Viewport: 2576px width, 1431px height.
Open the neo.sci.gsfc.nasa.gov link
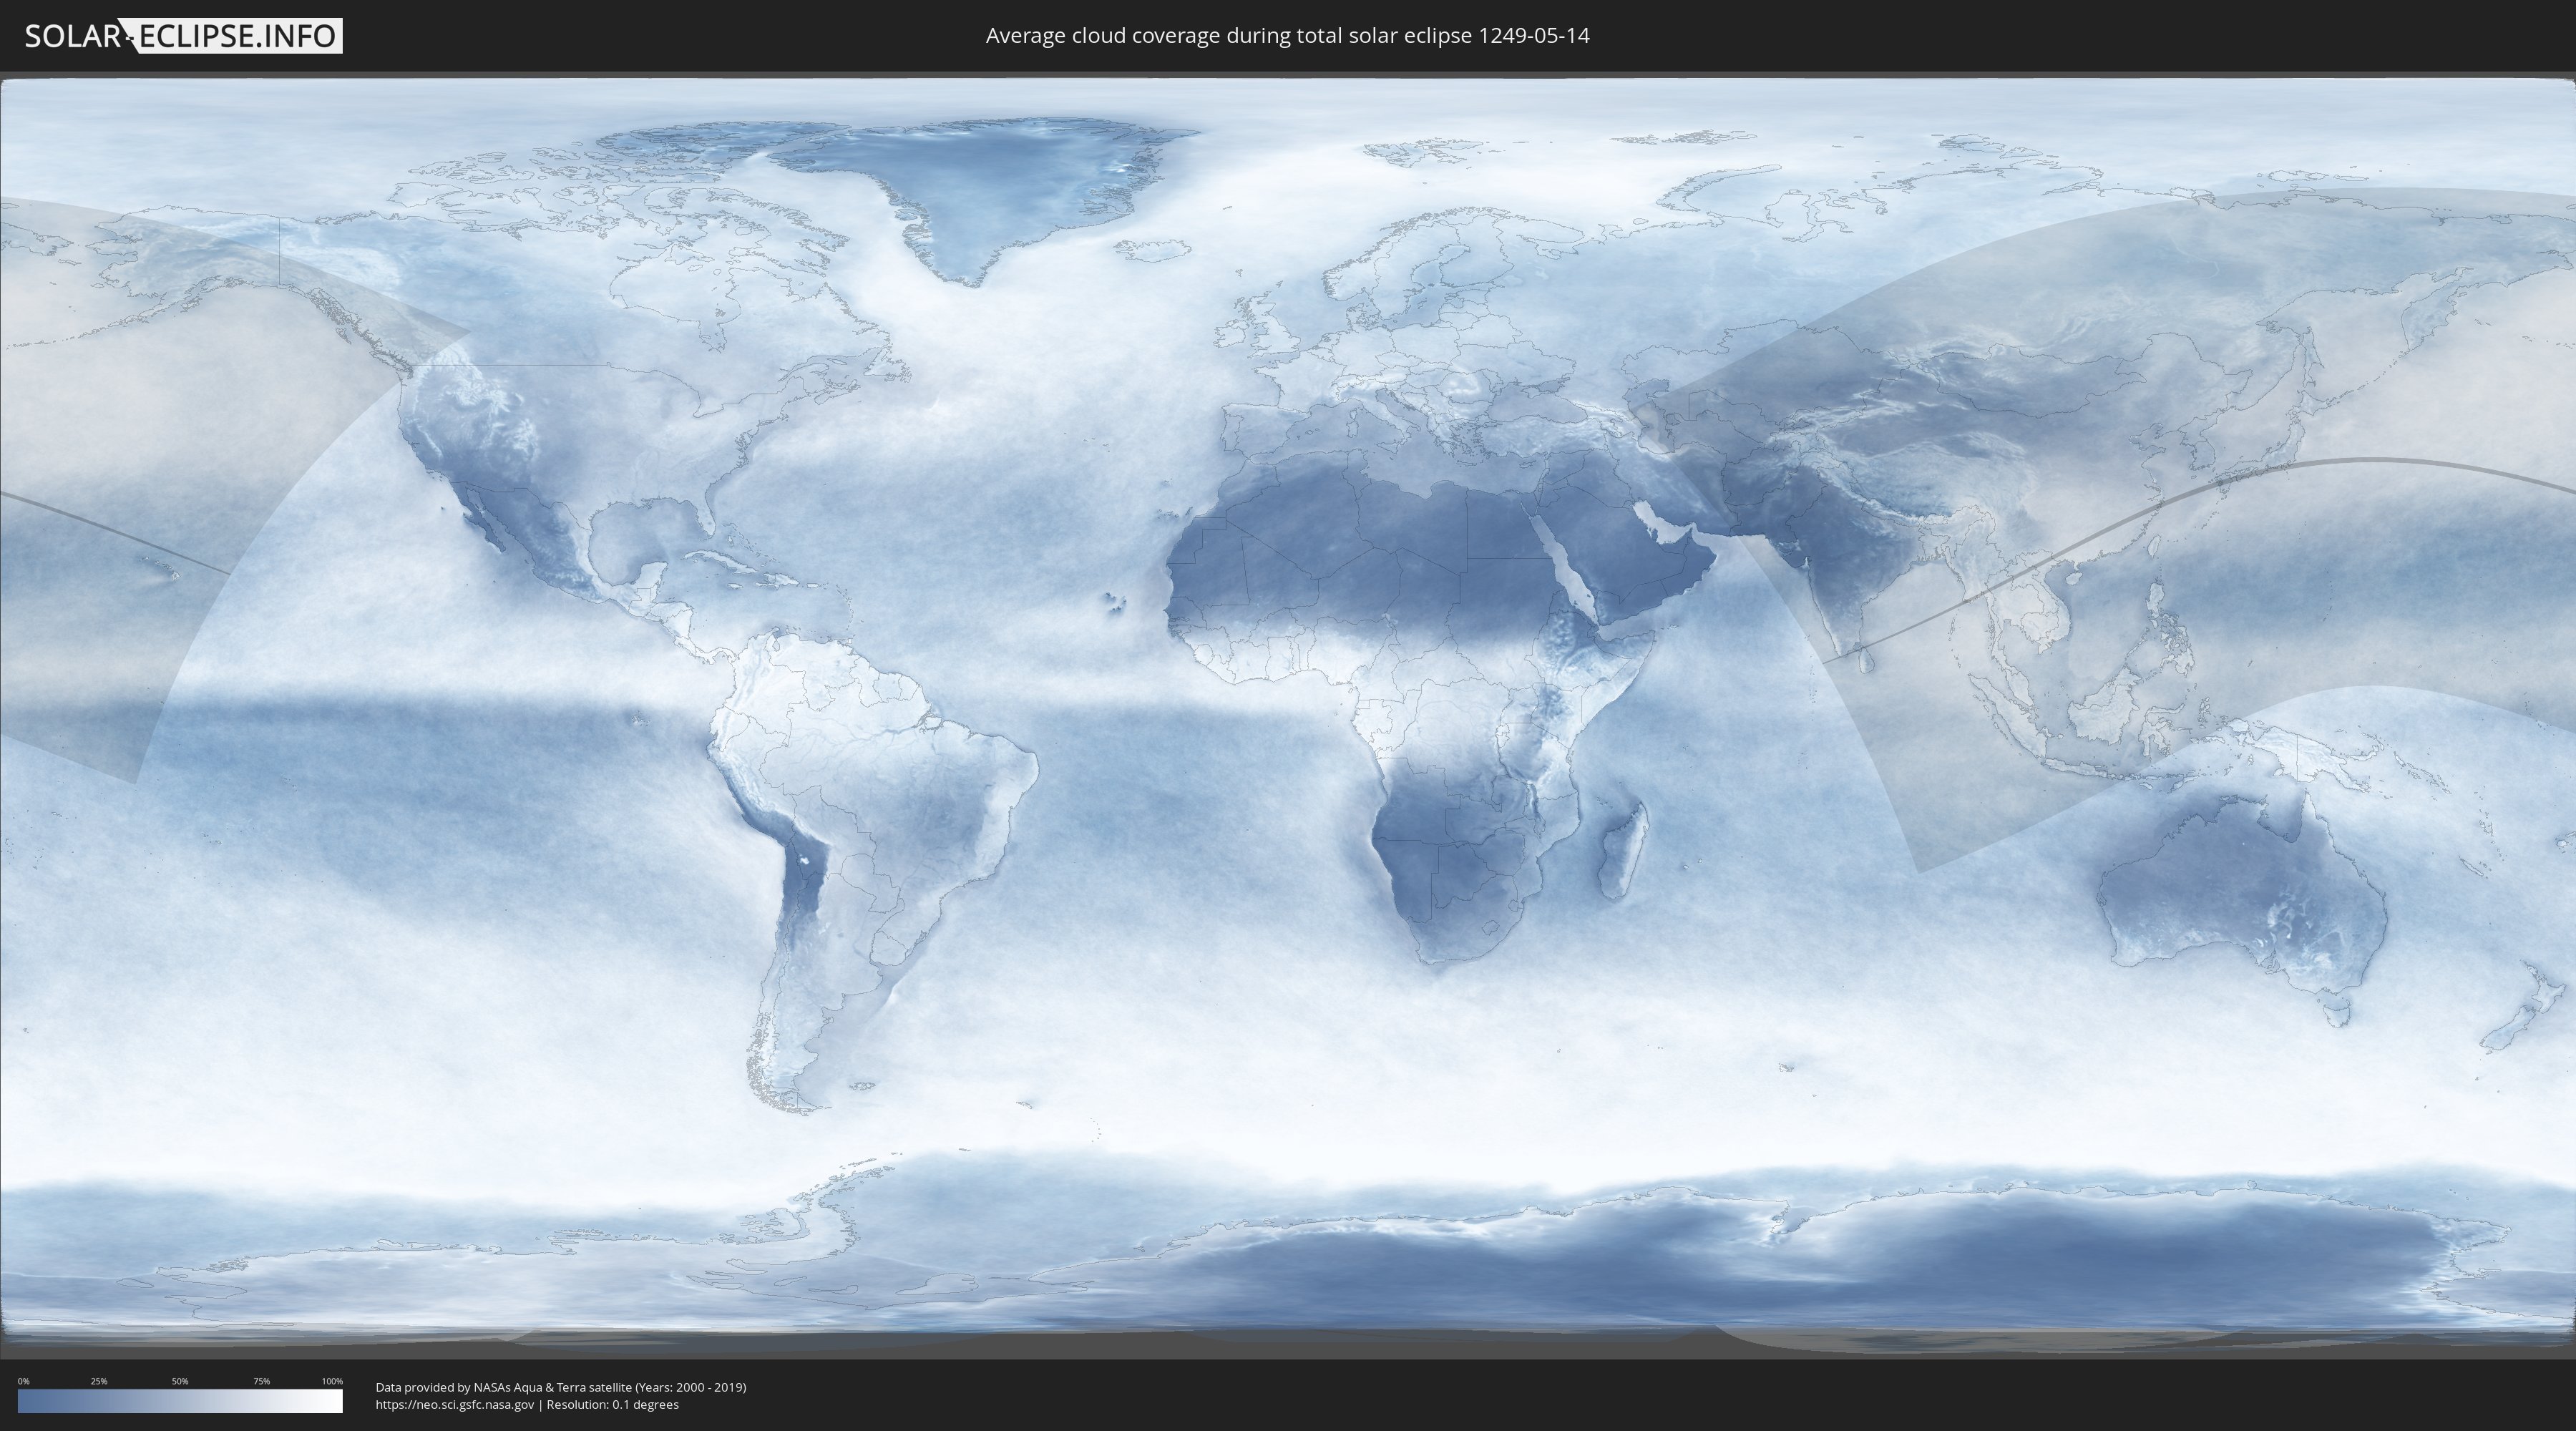point(455,1404)
